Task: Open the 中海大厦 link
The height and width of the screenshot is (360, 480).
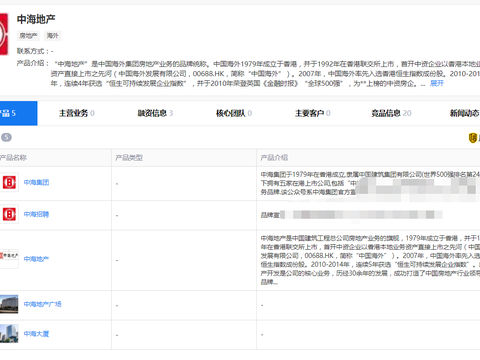Action: (x=36, y=334)
